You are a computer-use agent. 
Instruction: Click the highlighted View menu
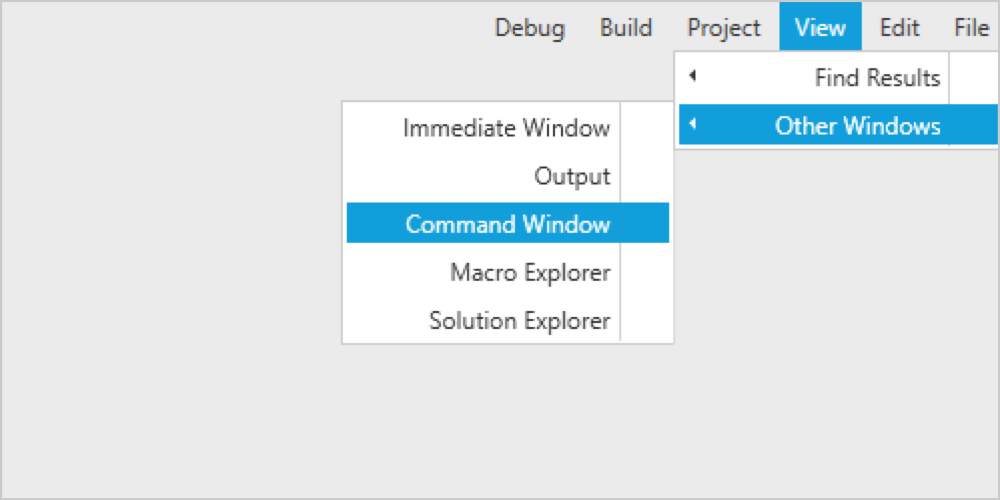coord(820,28)
